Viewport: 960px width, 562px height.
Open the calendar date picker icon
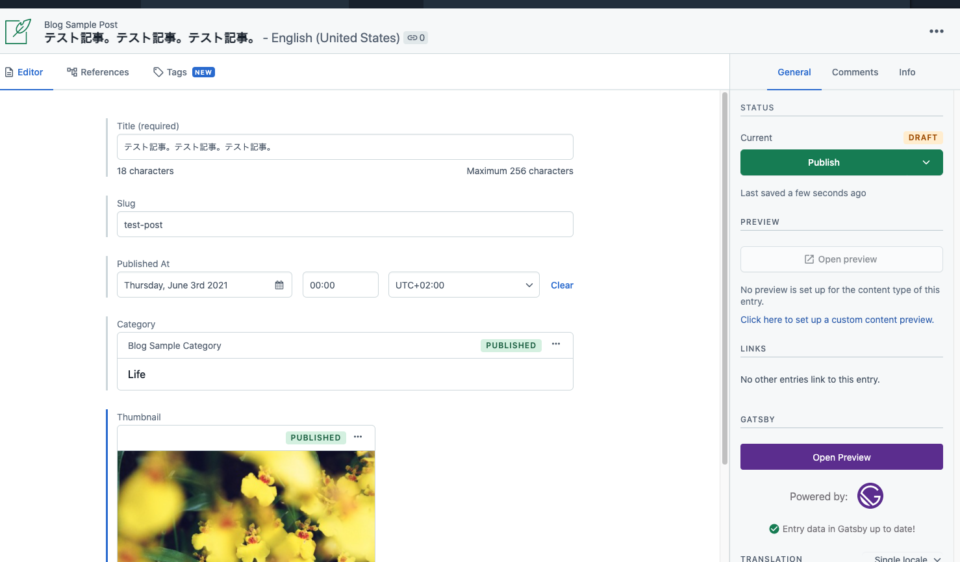(279, 285)
